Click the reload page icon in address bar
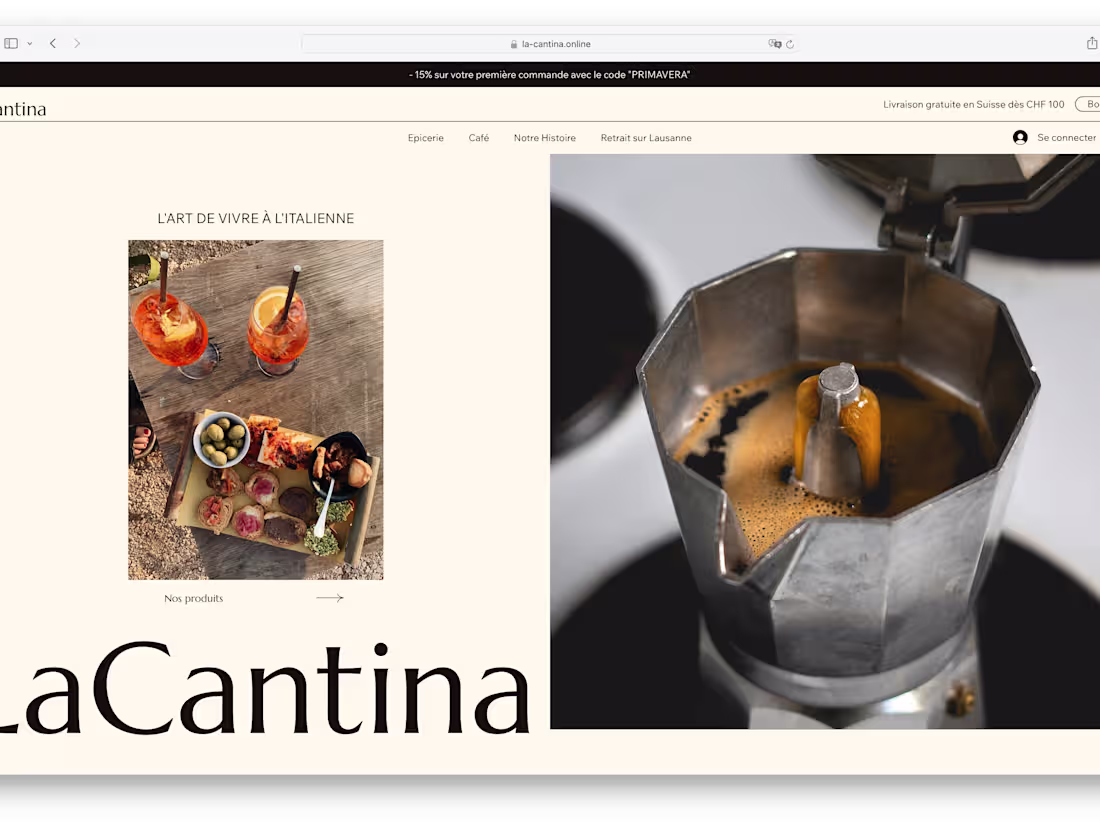The image size is (1100, 825). coord(790,43)
